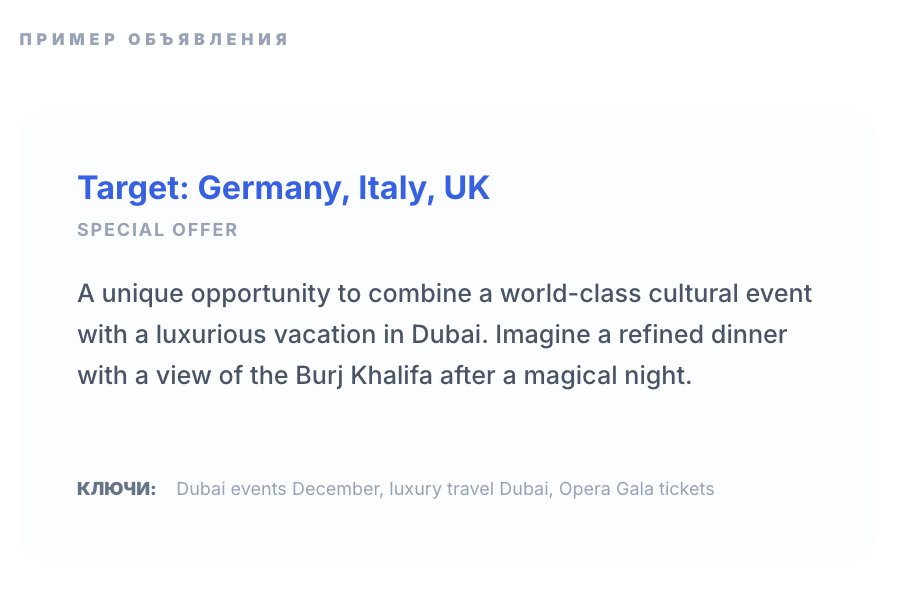Click "Dubai" in the description paragraph

(x=447, y=335)
